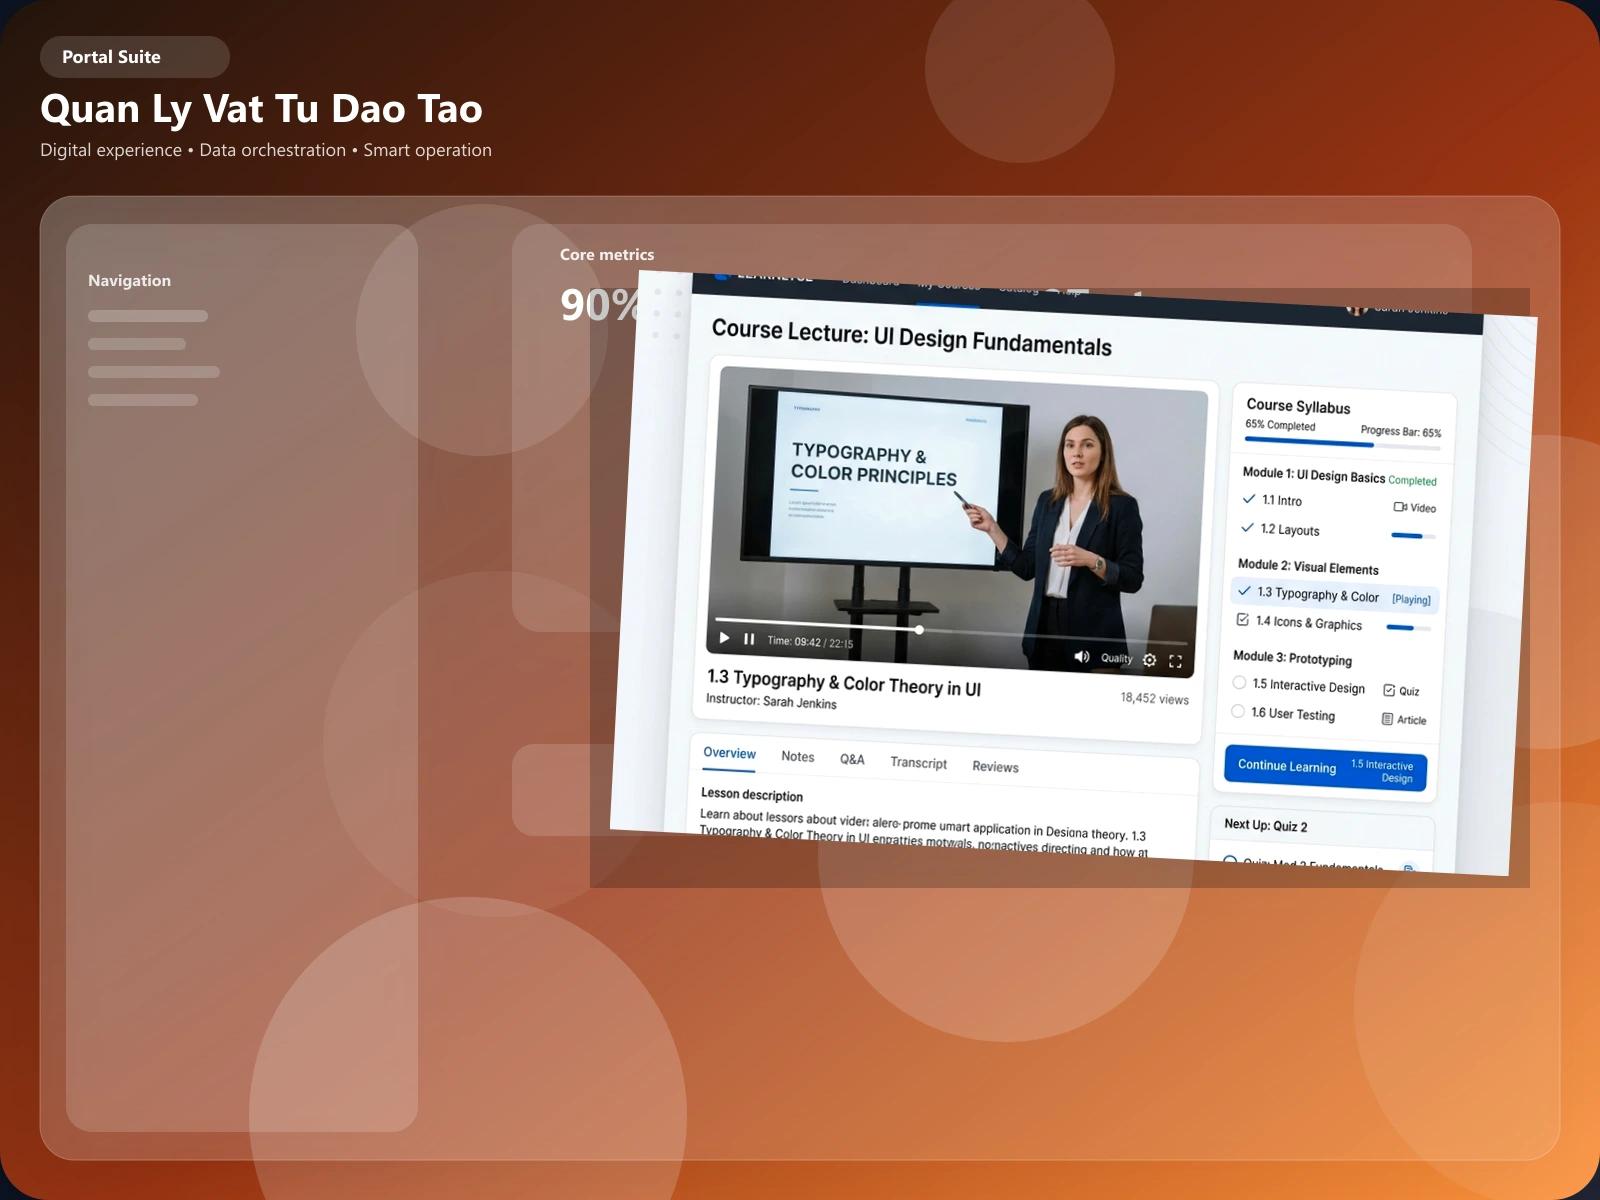
Task: Pause the lecture video
Action: (749, 639)
